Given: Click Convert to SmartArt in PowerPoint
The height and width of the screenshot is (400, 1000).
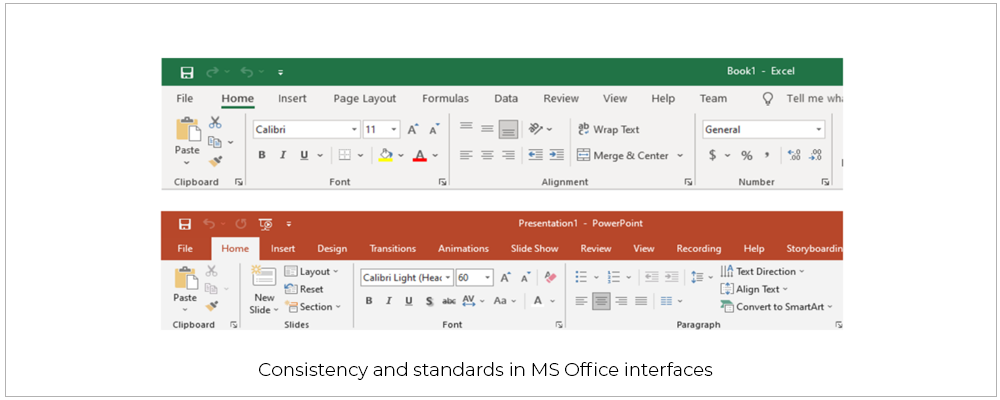Looking at the screenshot, I should pos(777,306).
